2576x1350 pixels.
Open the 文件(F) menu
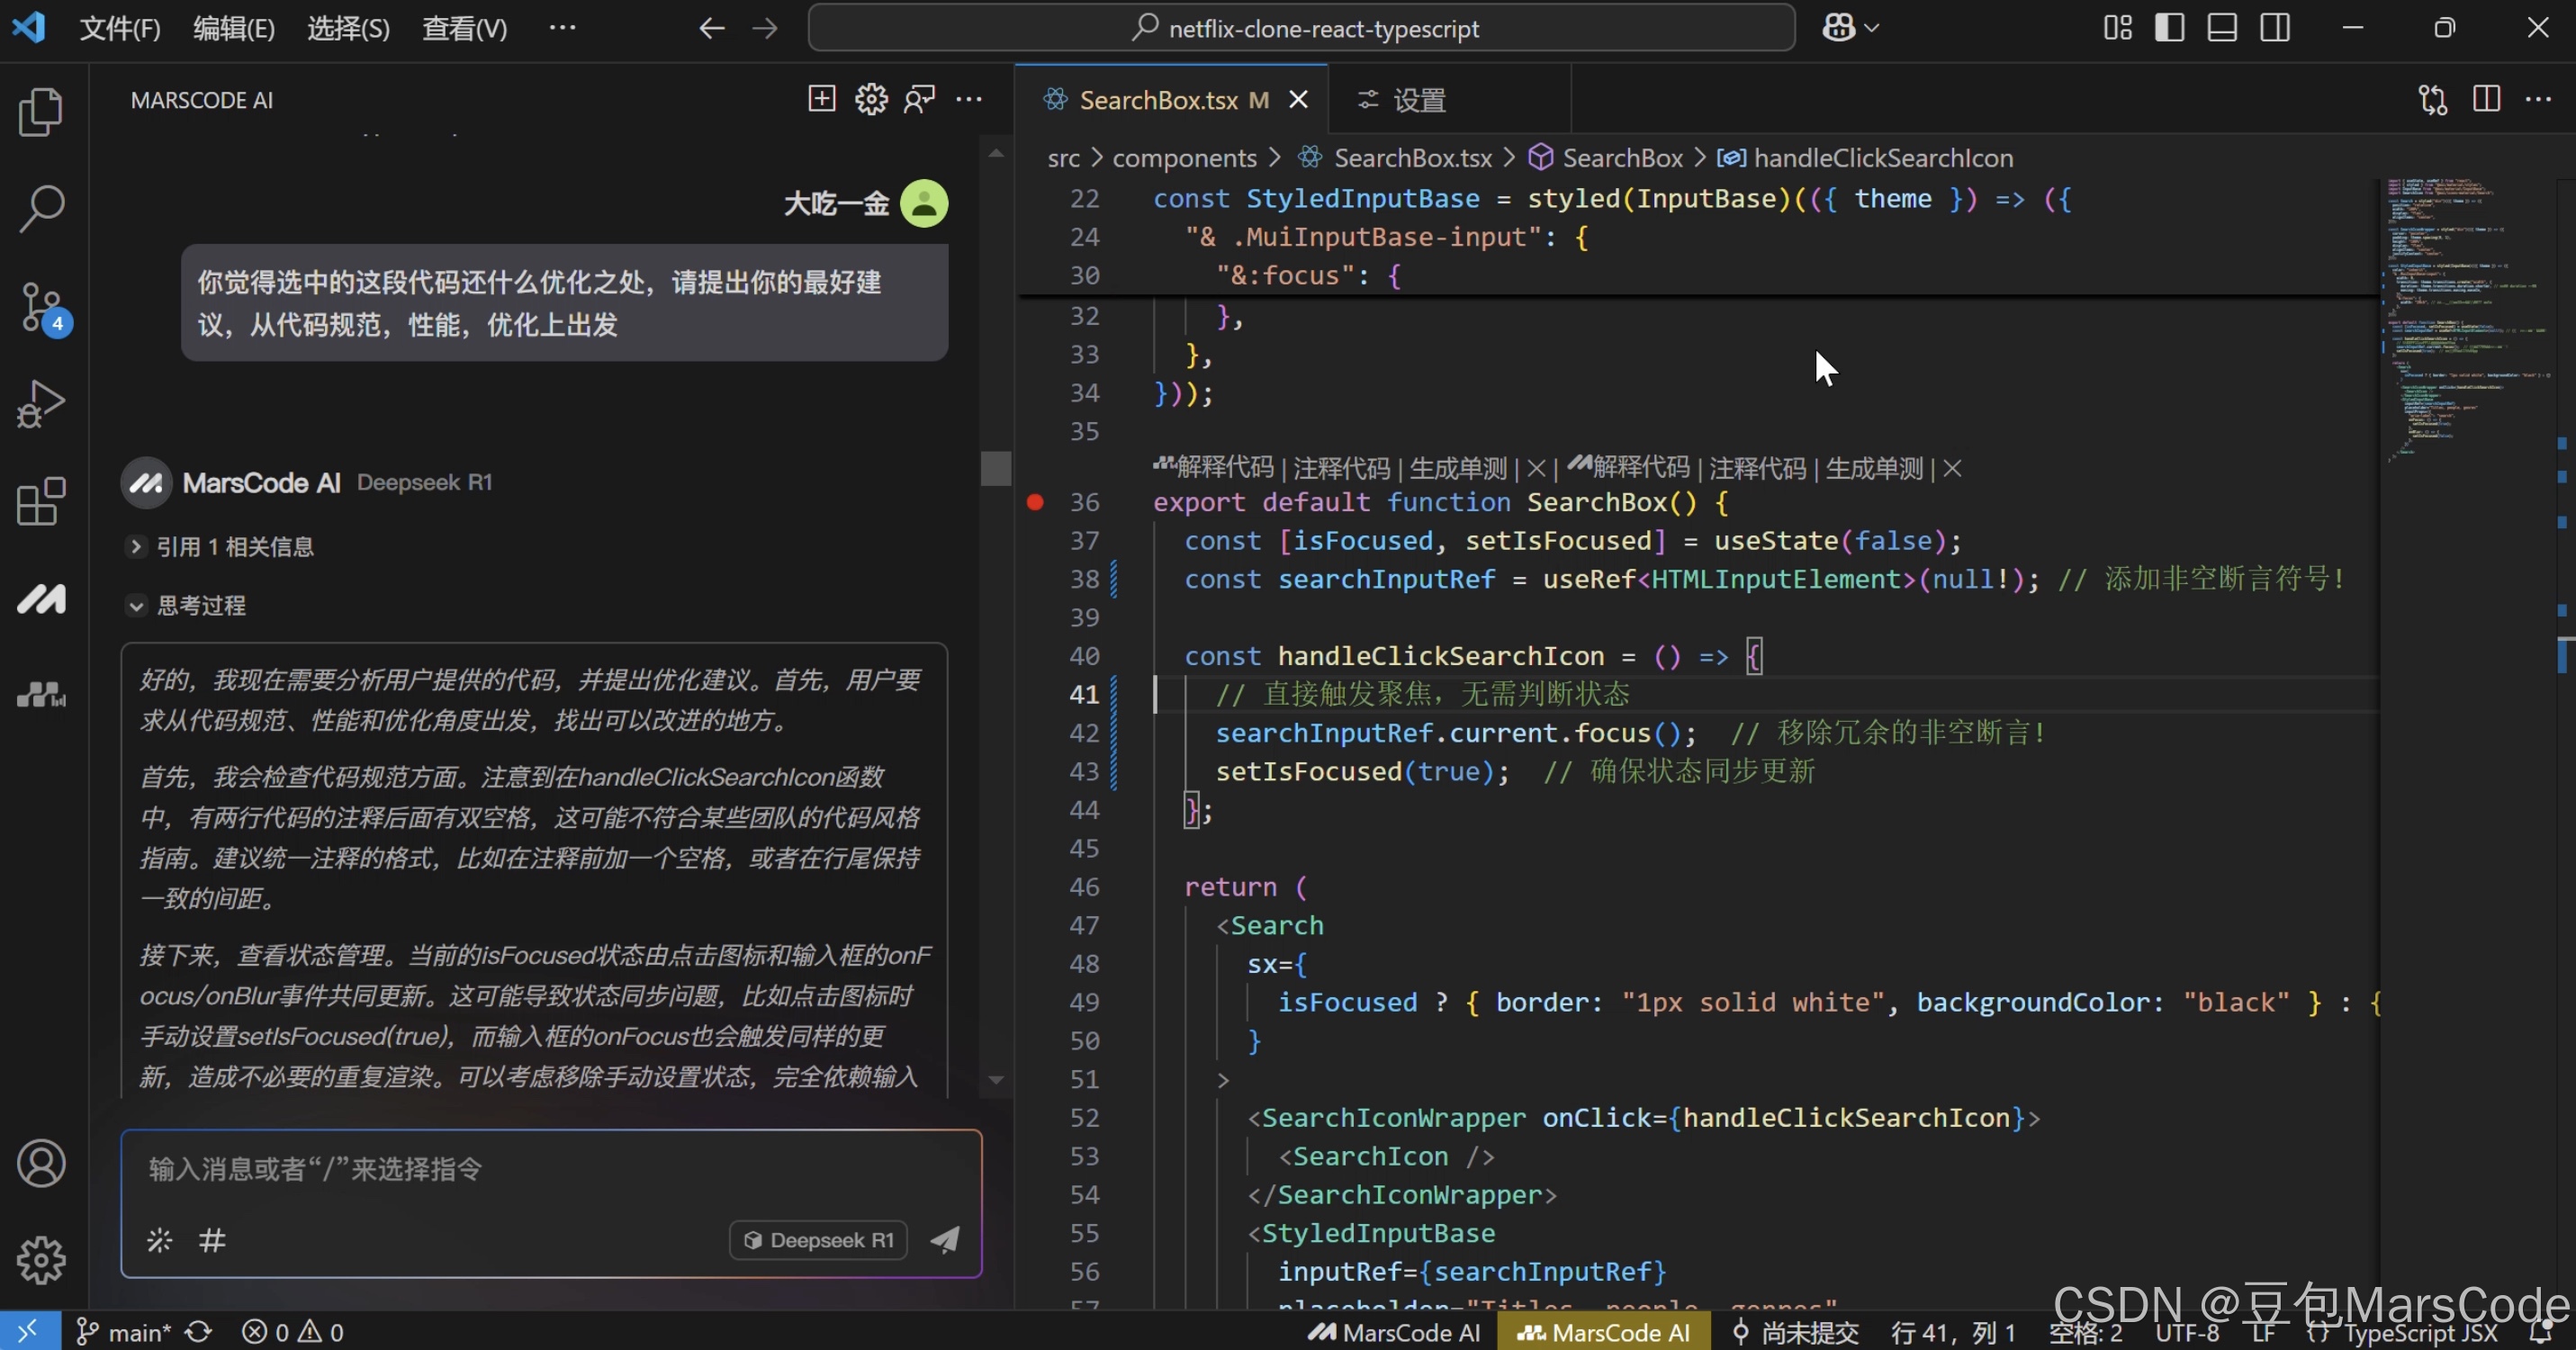tap(120, 28)
